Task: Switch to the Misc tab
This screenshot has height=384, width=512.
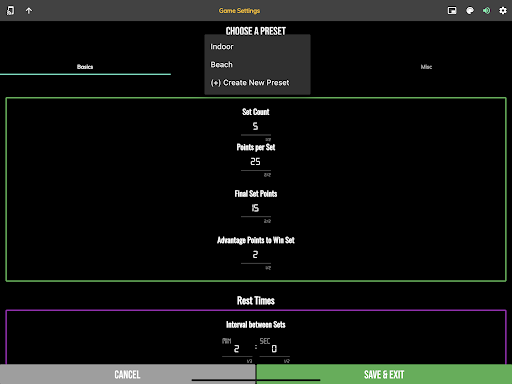Action: click(426, 67)
